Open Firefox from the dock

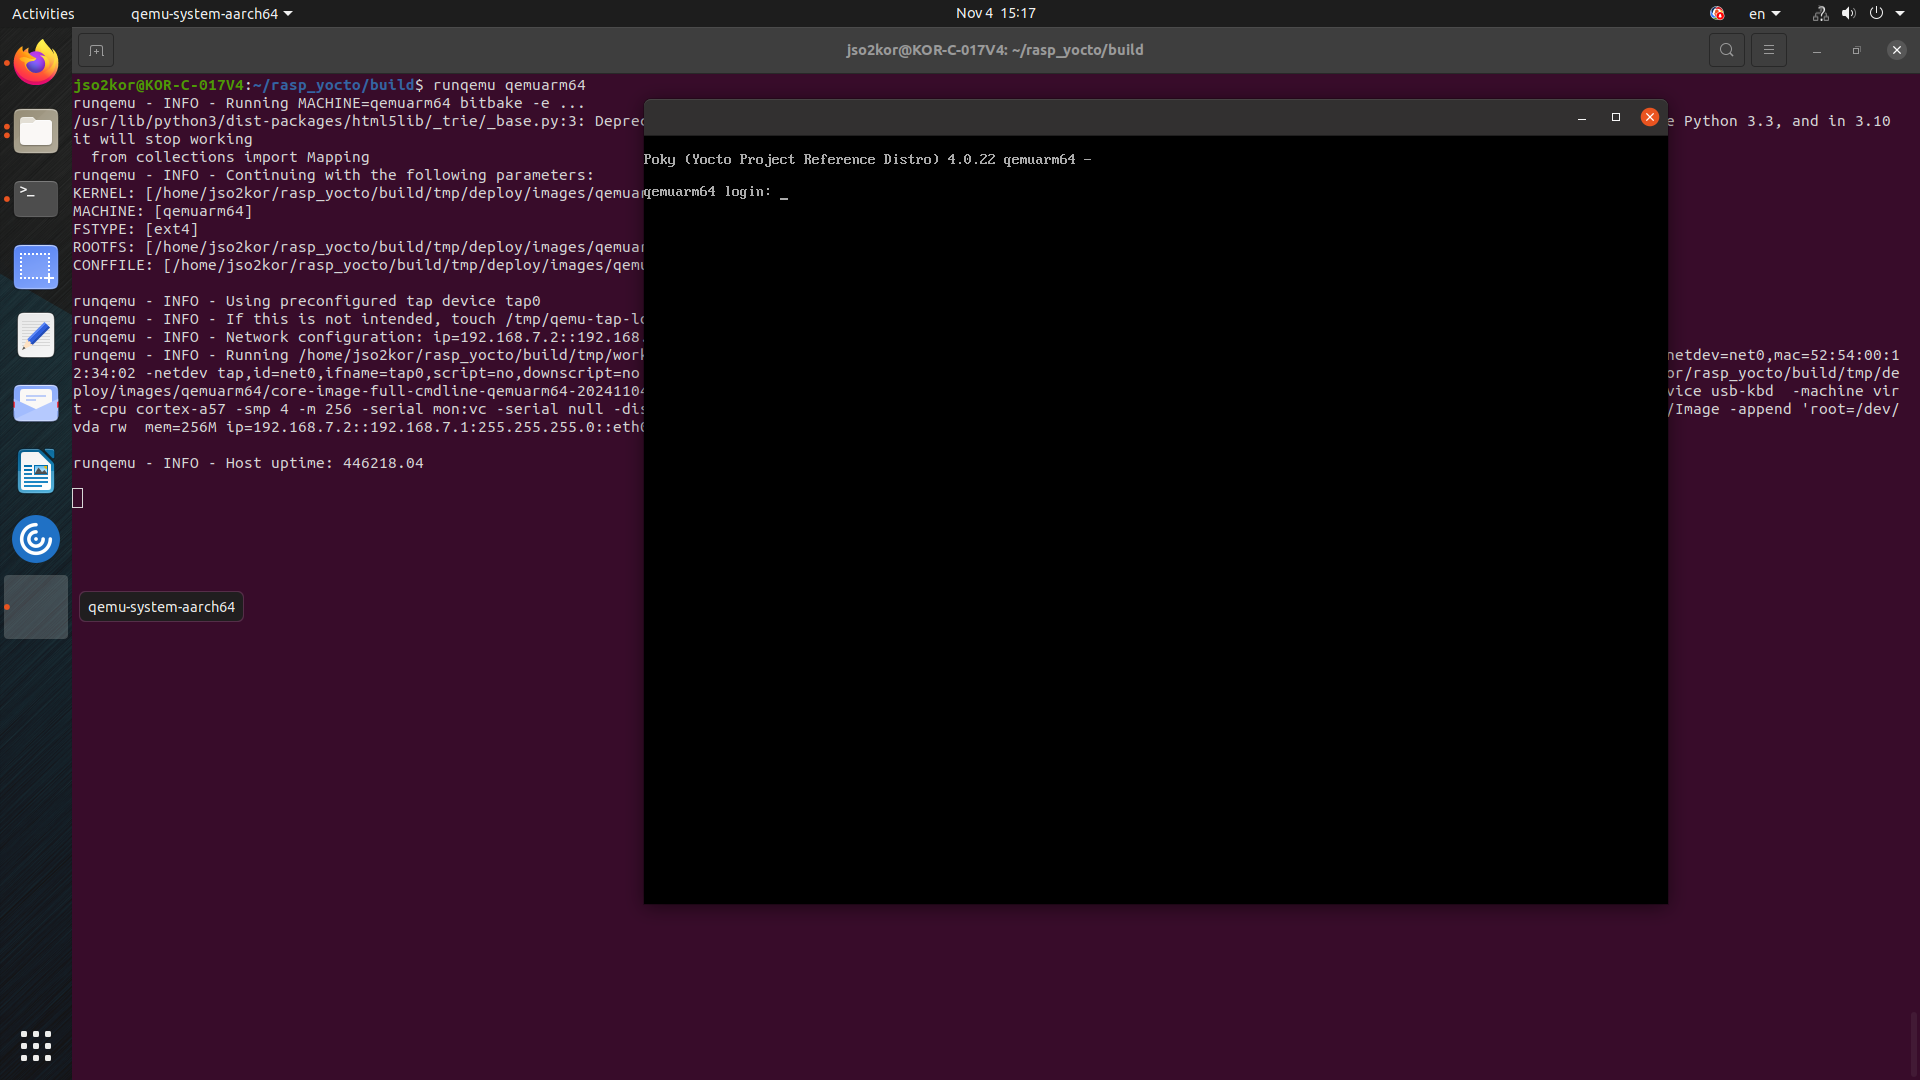click(36, 63)
